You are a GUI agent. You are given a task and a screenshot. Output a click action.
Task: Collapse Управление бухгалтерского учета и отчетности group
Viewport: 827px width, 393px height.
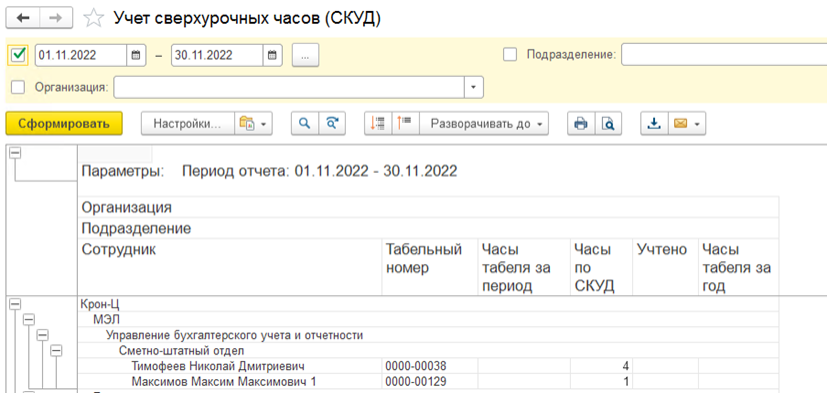42,335
